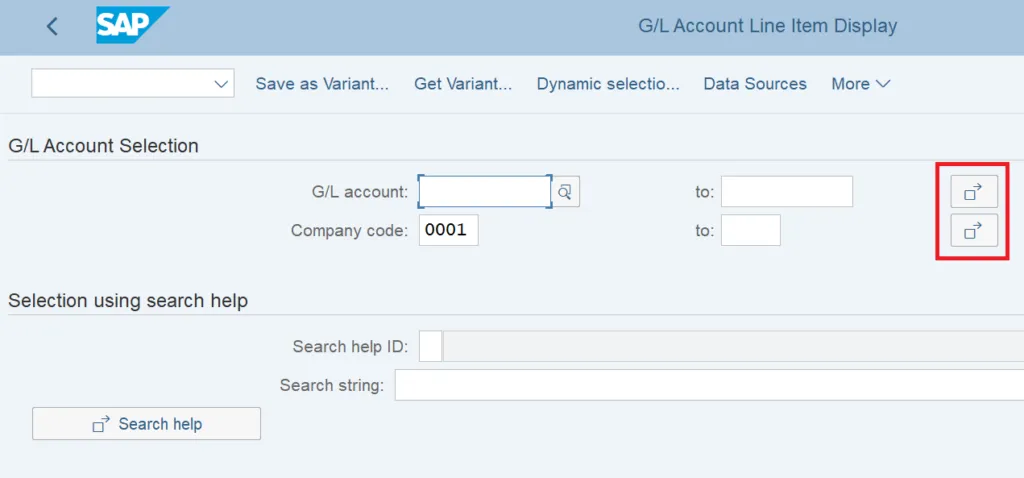
Task: Expand the More menu
Action: click(x=860, y=84)
